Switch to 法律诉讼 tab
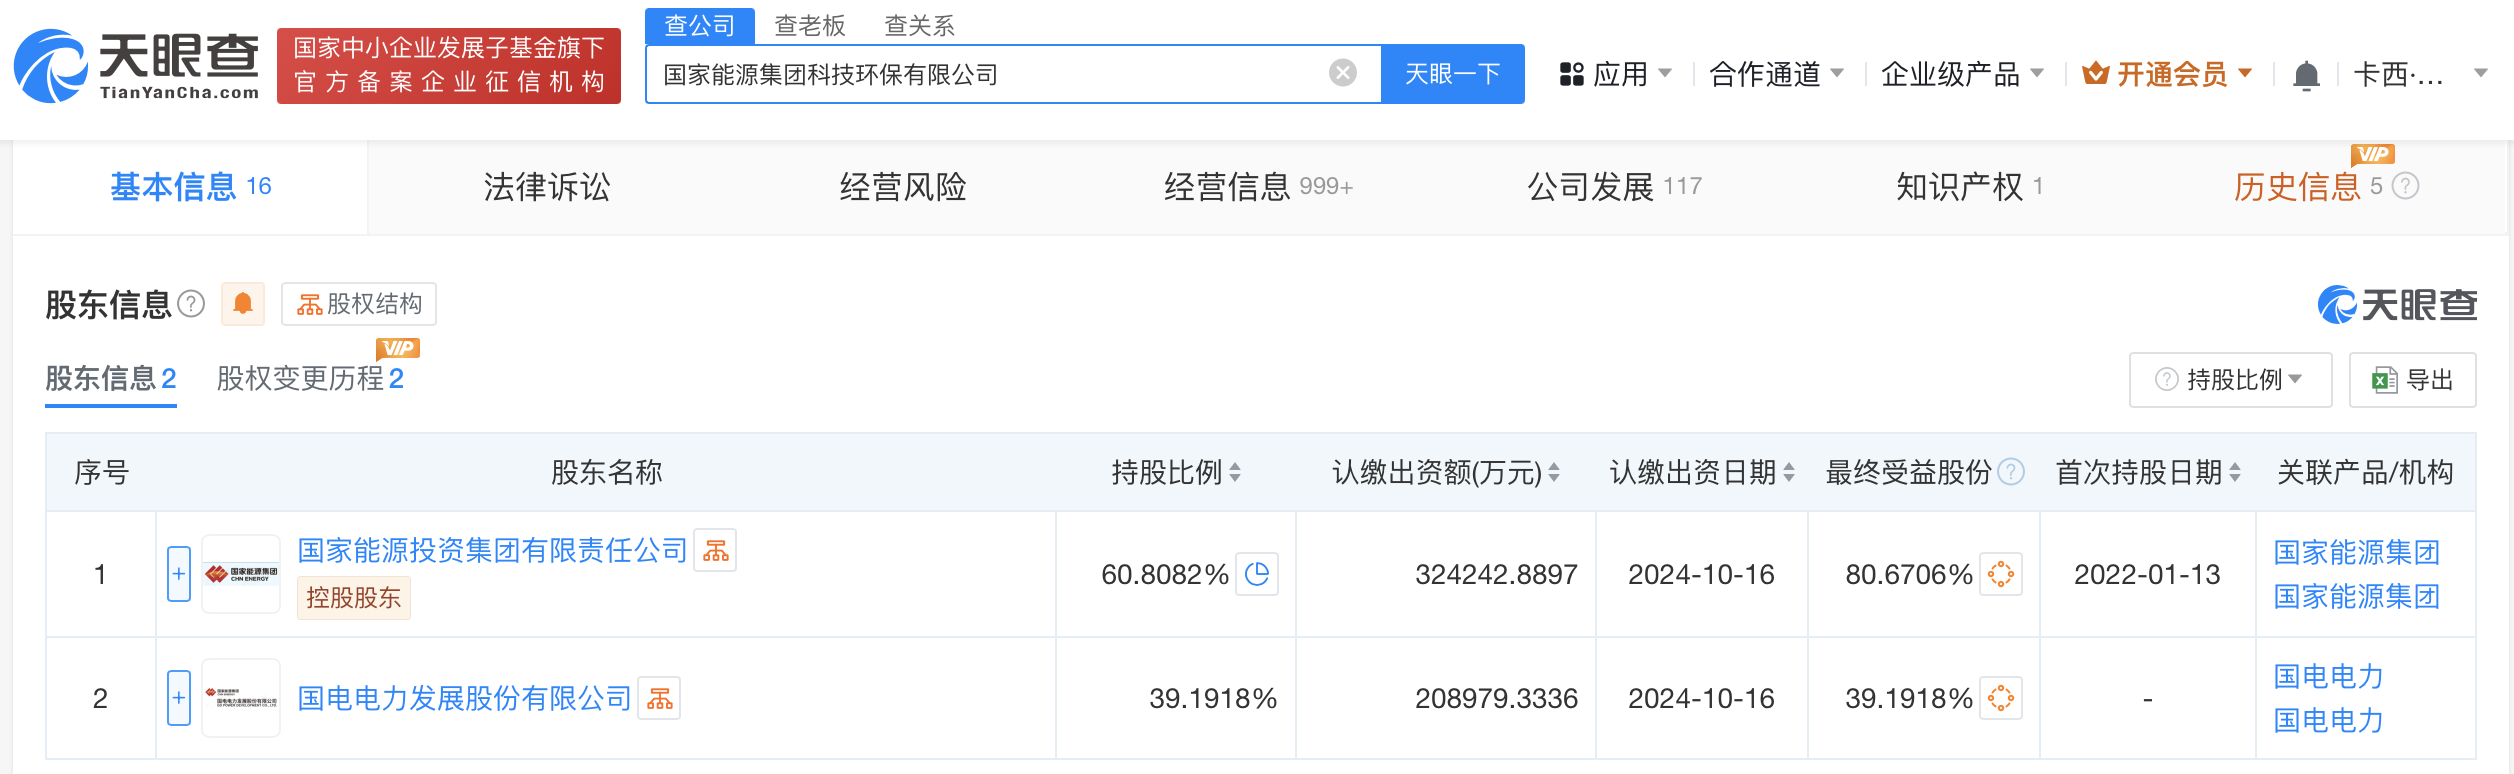This screenshot has height=774, width=2514. coord(546,187)
